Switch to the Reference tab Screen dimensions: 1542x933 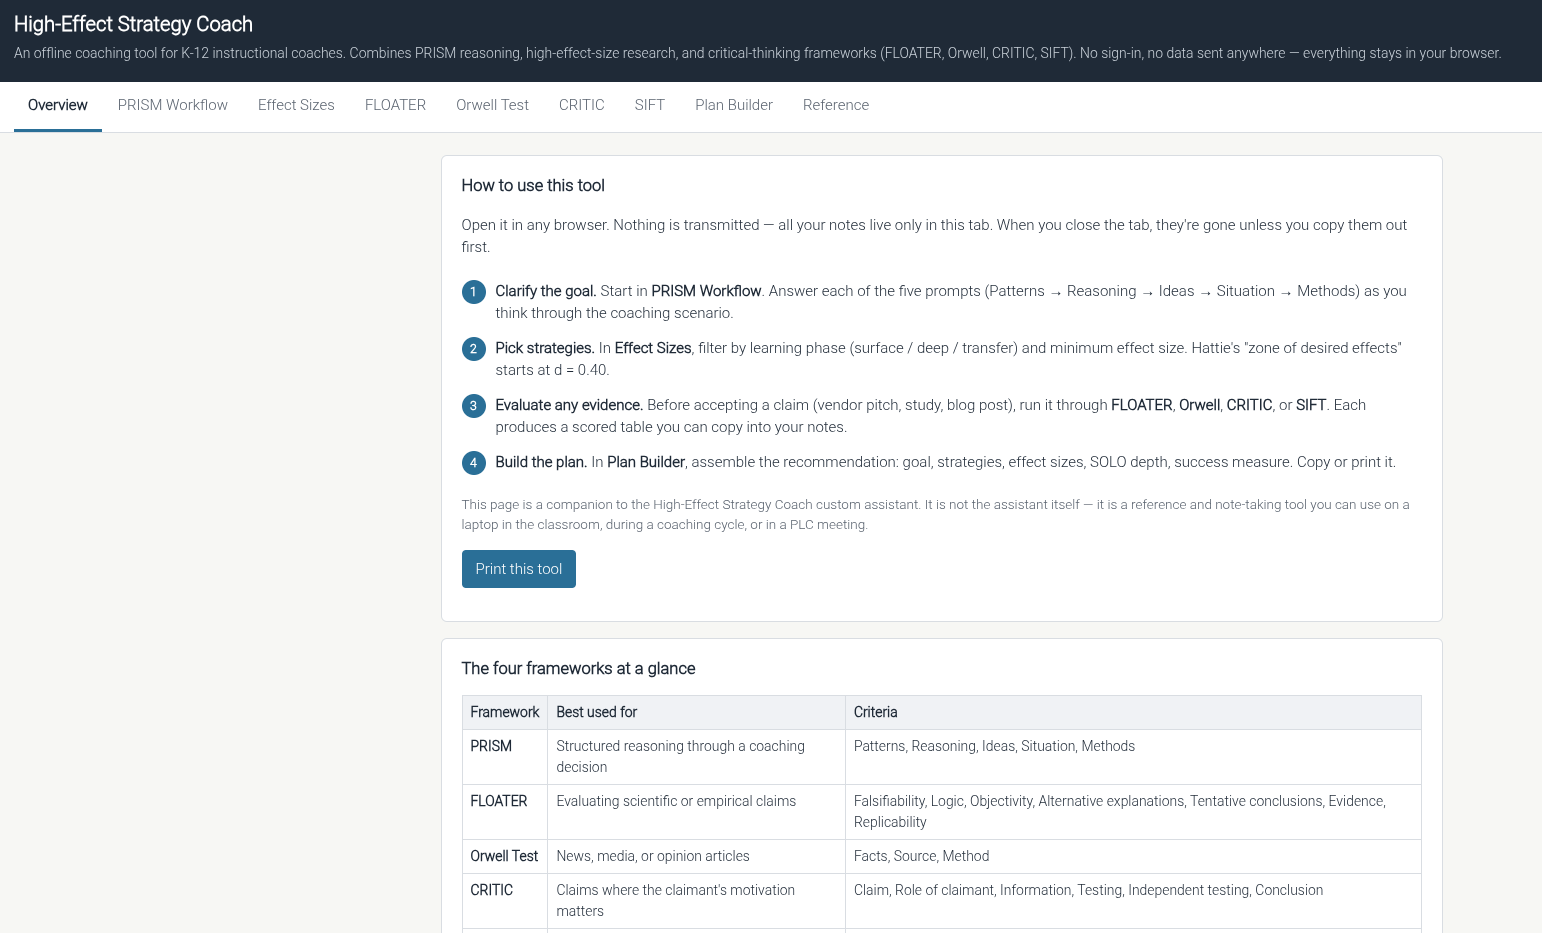coord(835,105)
